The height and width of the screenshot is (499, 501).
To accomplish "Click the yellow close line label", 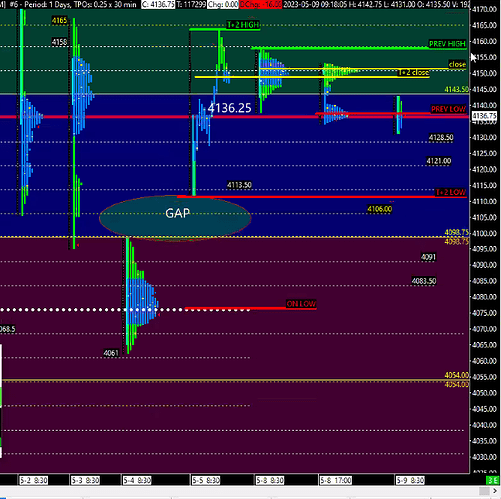I will [x=457, y=64].
